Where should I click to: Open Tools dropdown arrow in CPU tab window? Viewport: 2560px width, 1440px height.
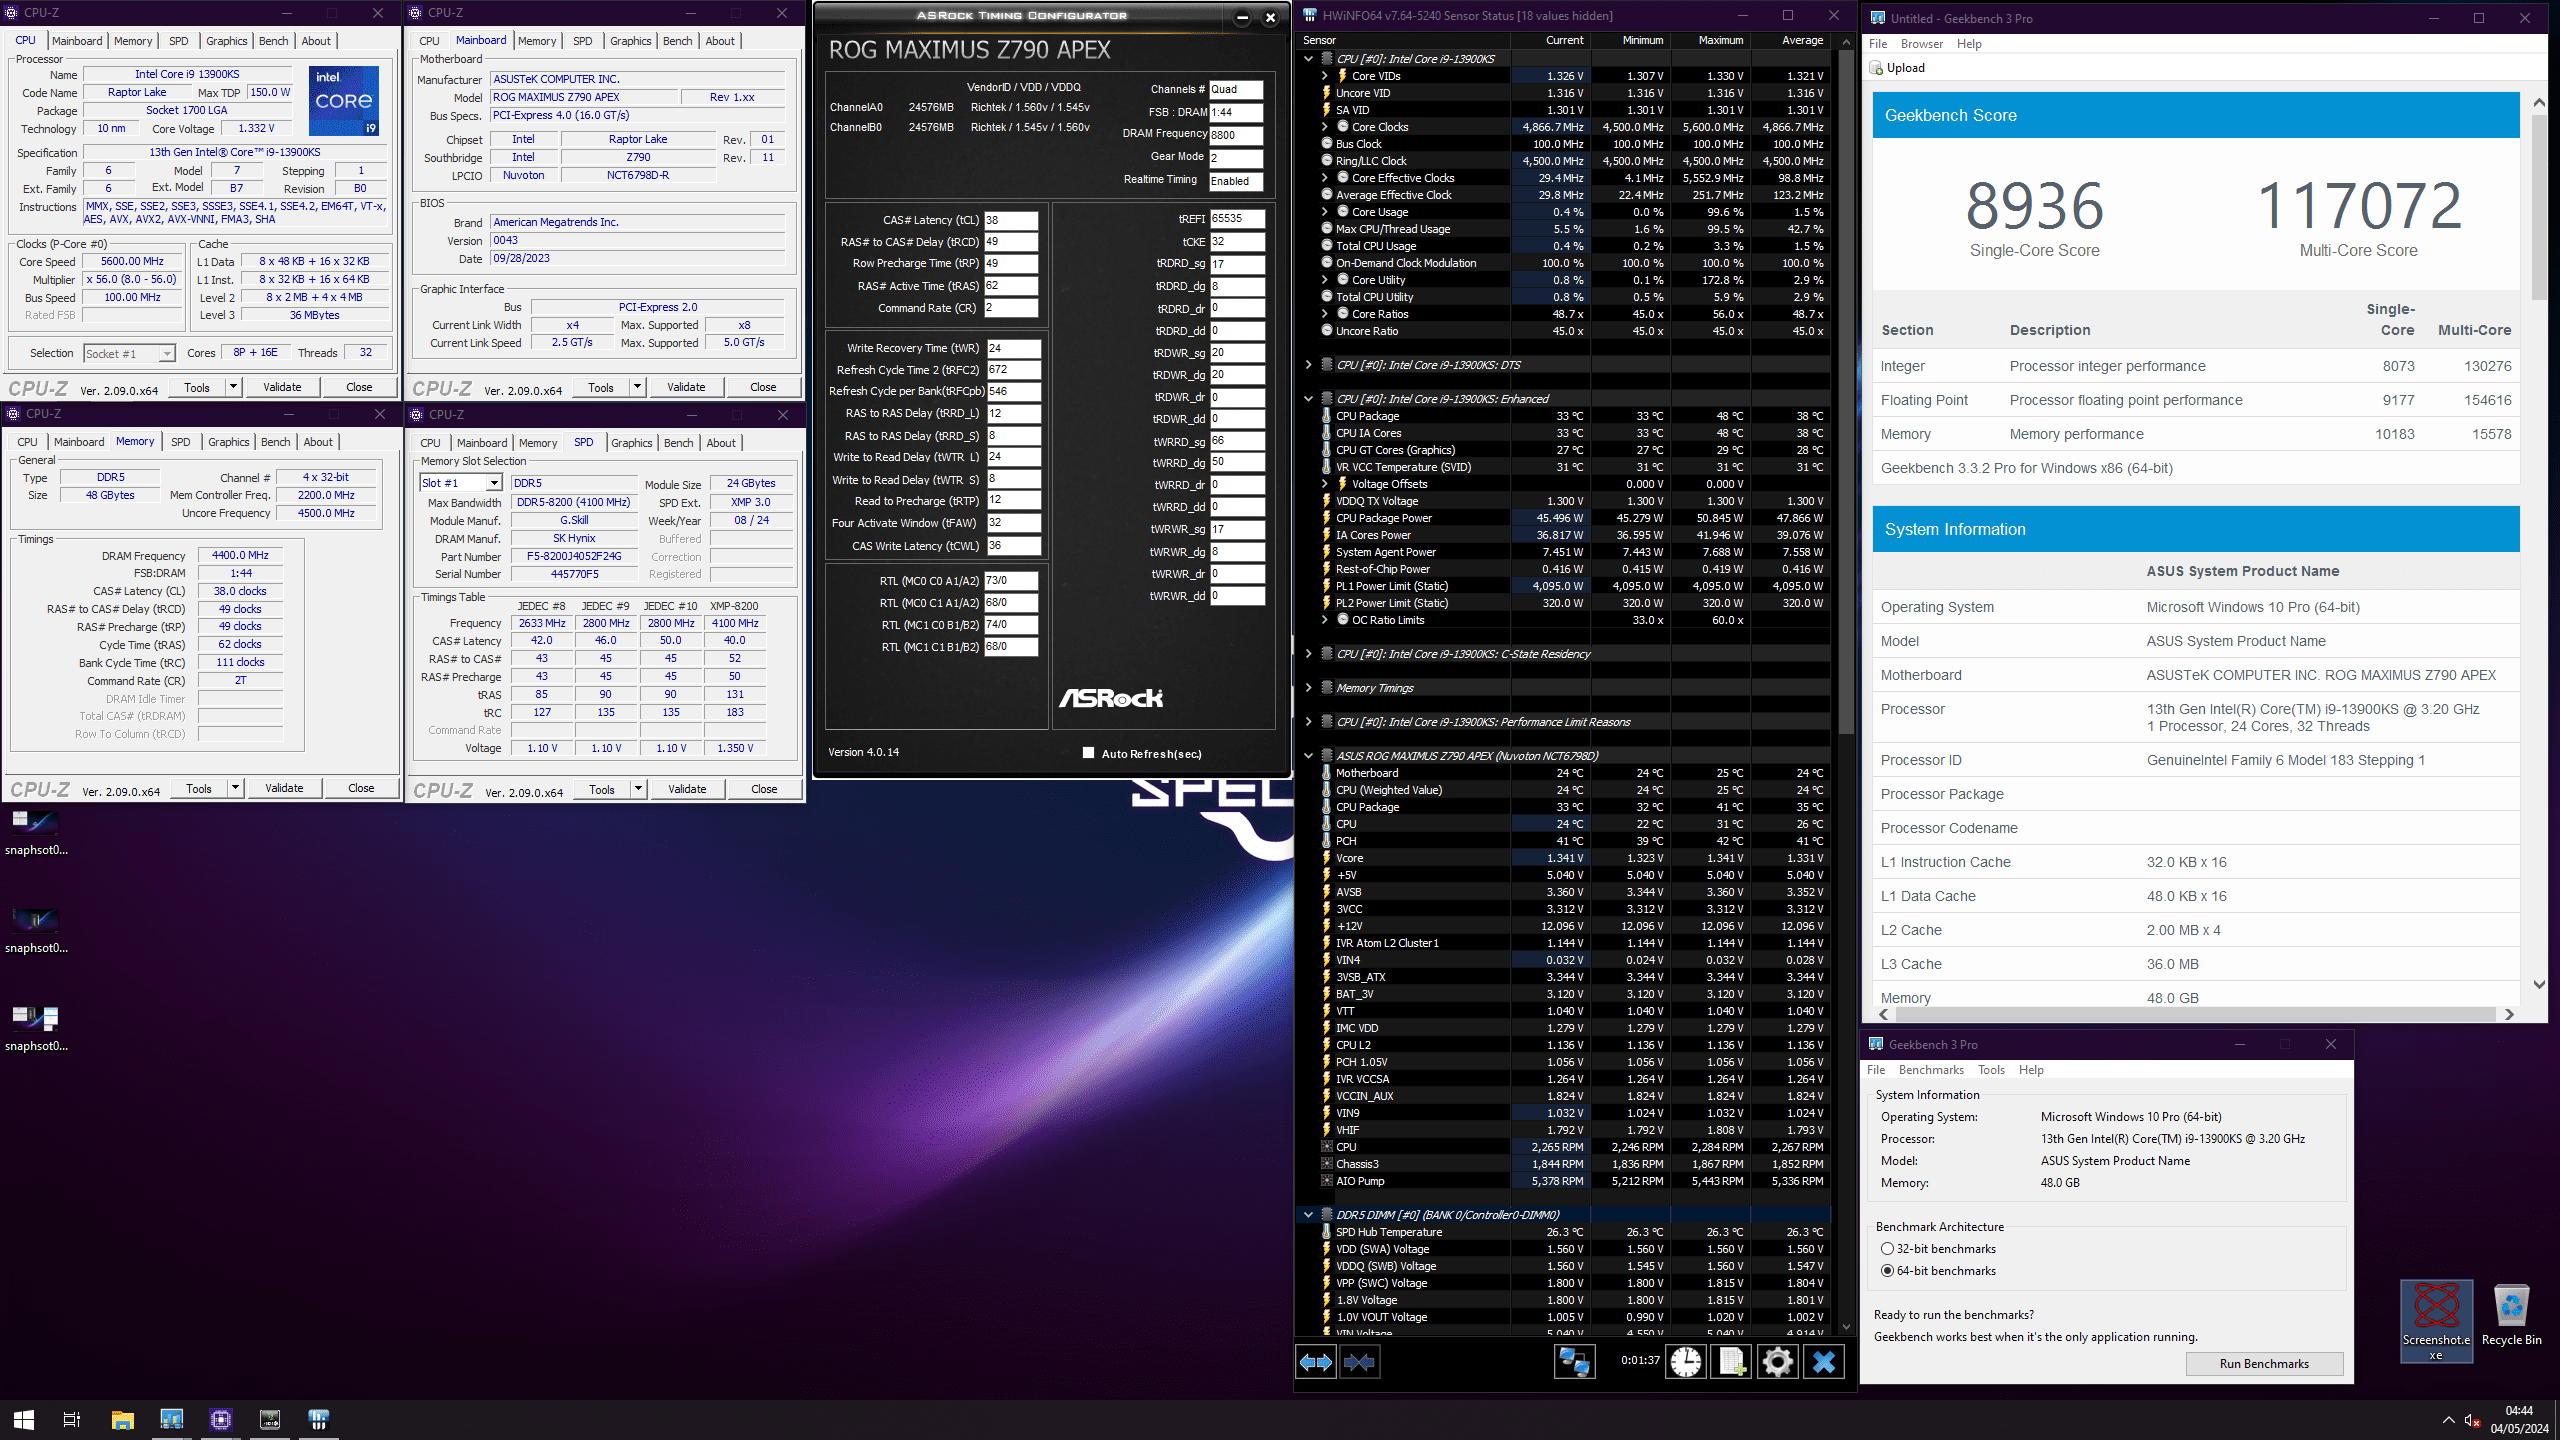click(x=233, y=387)
